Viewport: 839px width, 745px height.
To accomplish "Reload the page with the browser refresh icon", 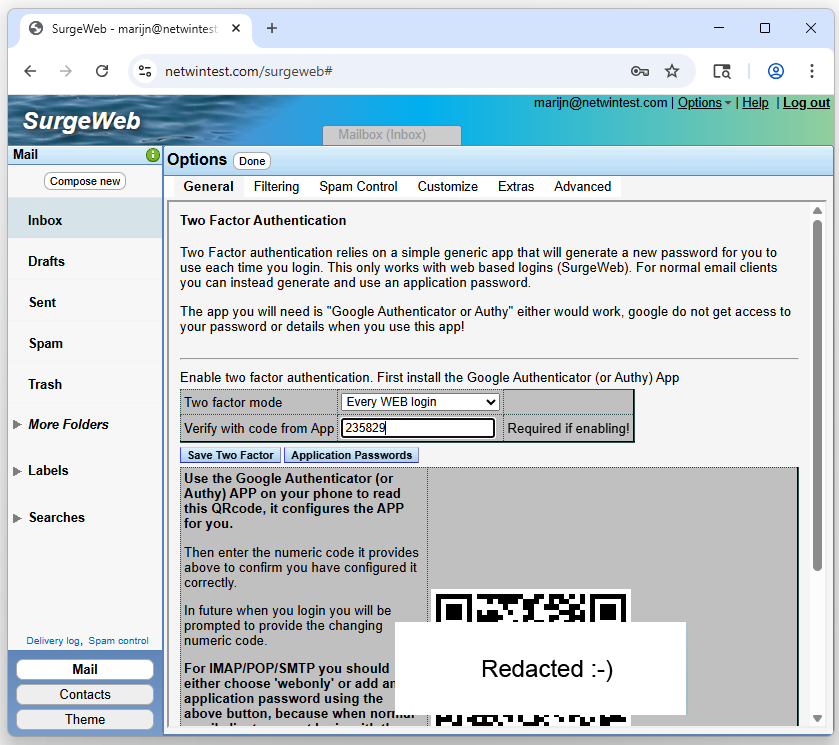I will (102, 71).
